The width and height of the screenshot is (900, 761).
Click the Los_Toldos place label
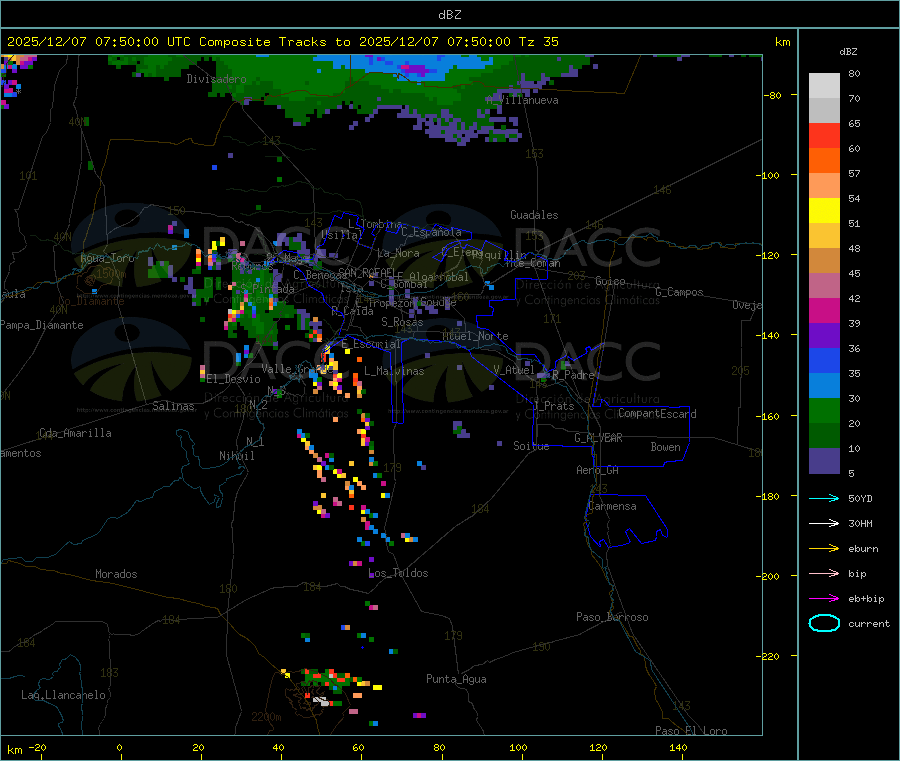(398, 573)
